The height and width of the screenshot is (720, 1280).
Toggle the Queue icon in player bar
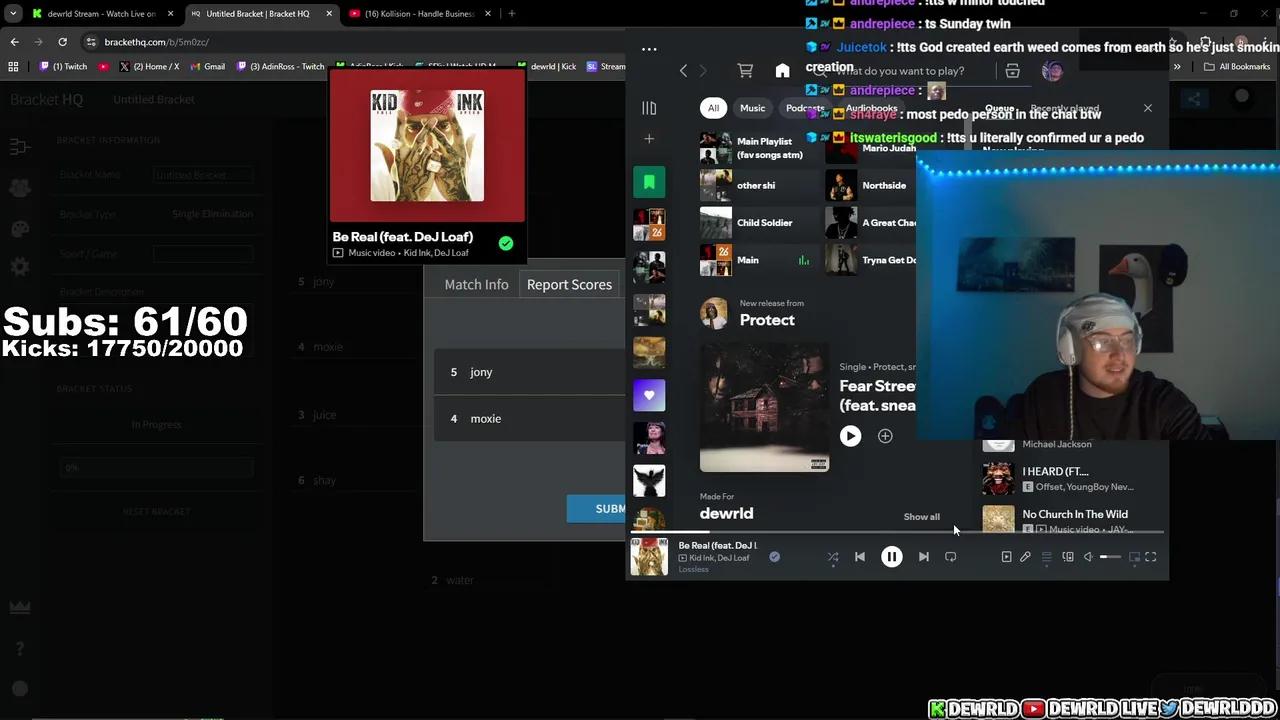1046,557
